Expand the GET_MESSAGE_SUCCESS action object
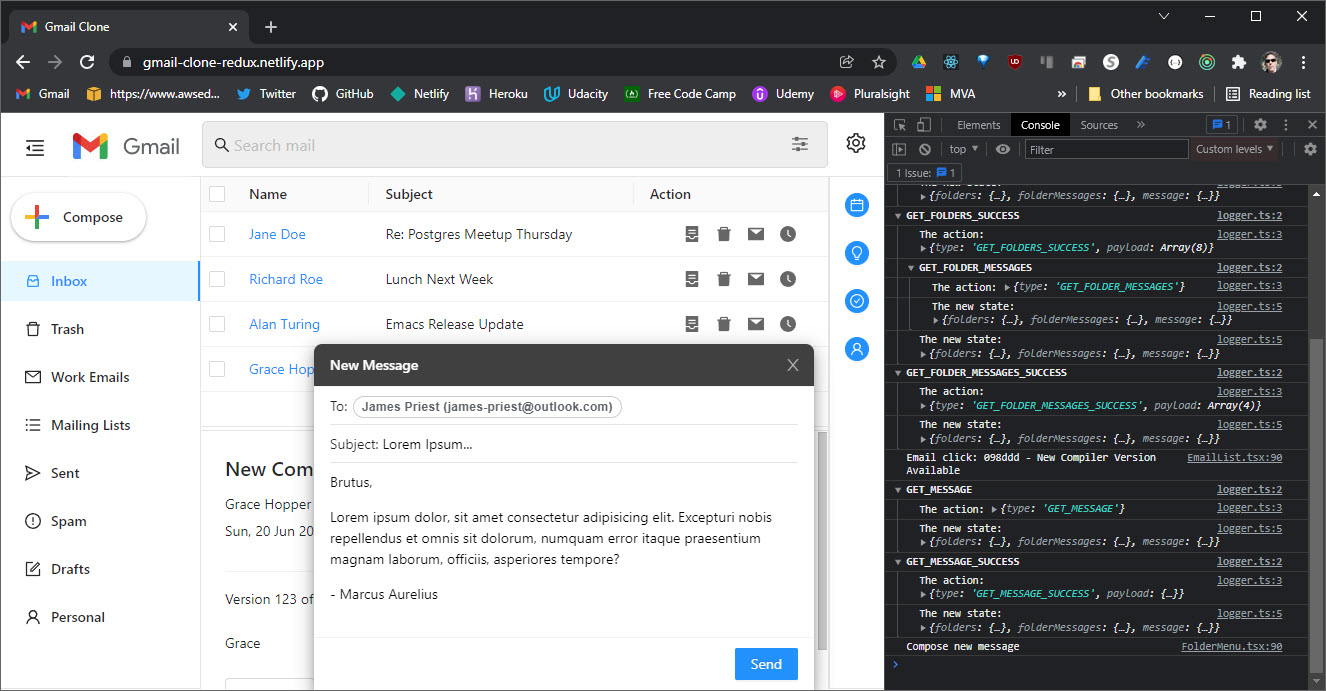The height and width of the screenshot is (691, 1326). pos(924,594)
